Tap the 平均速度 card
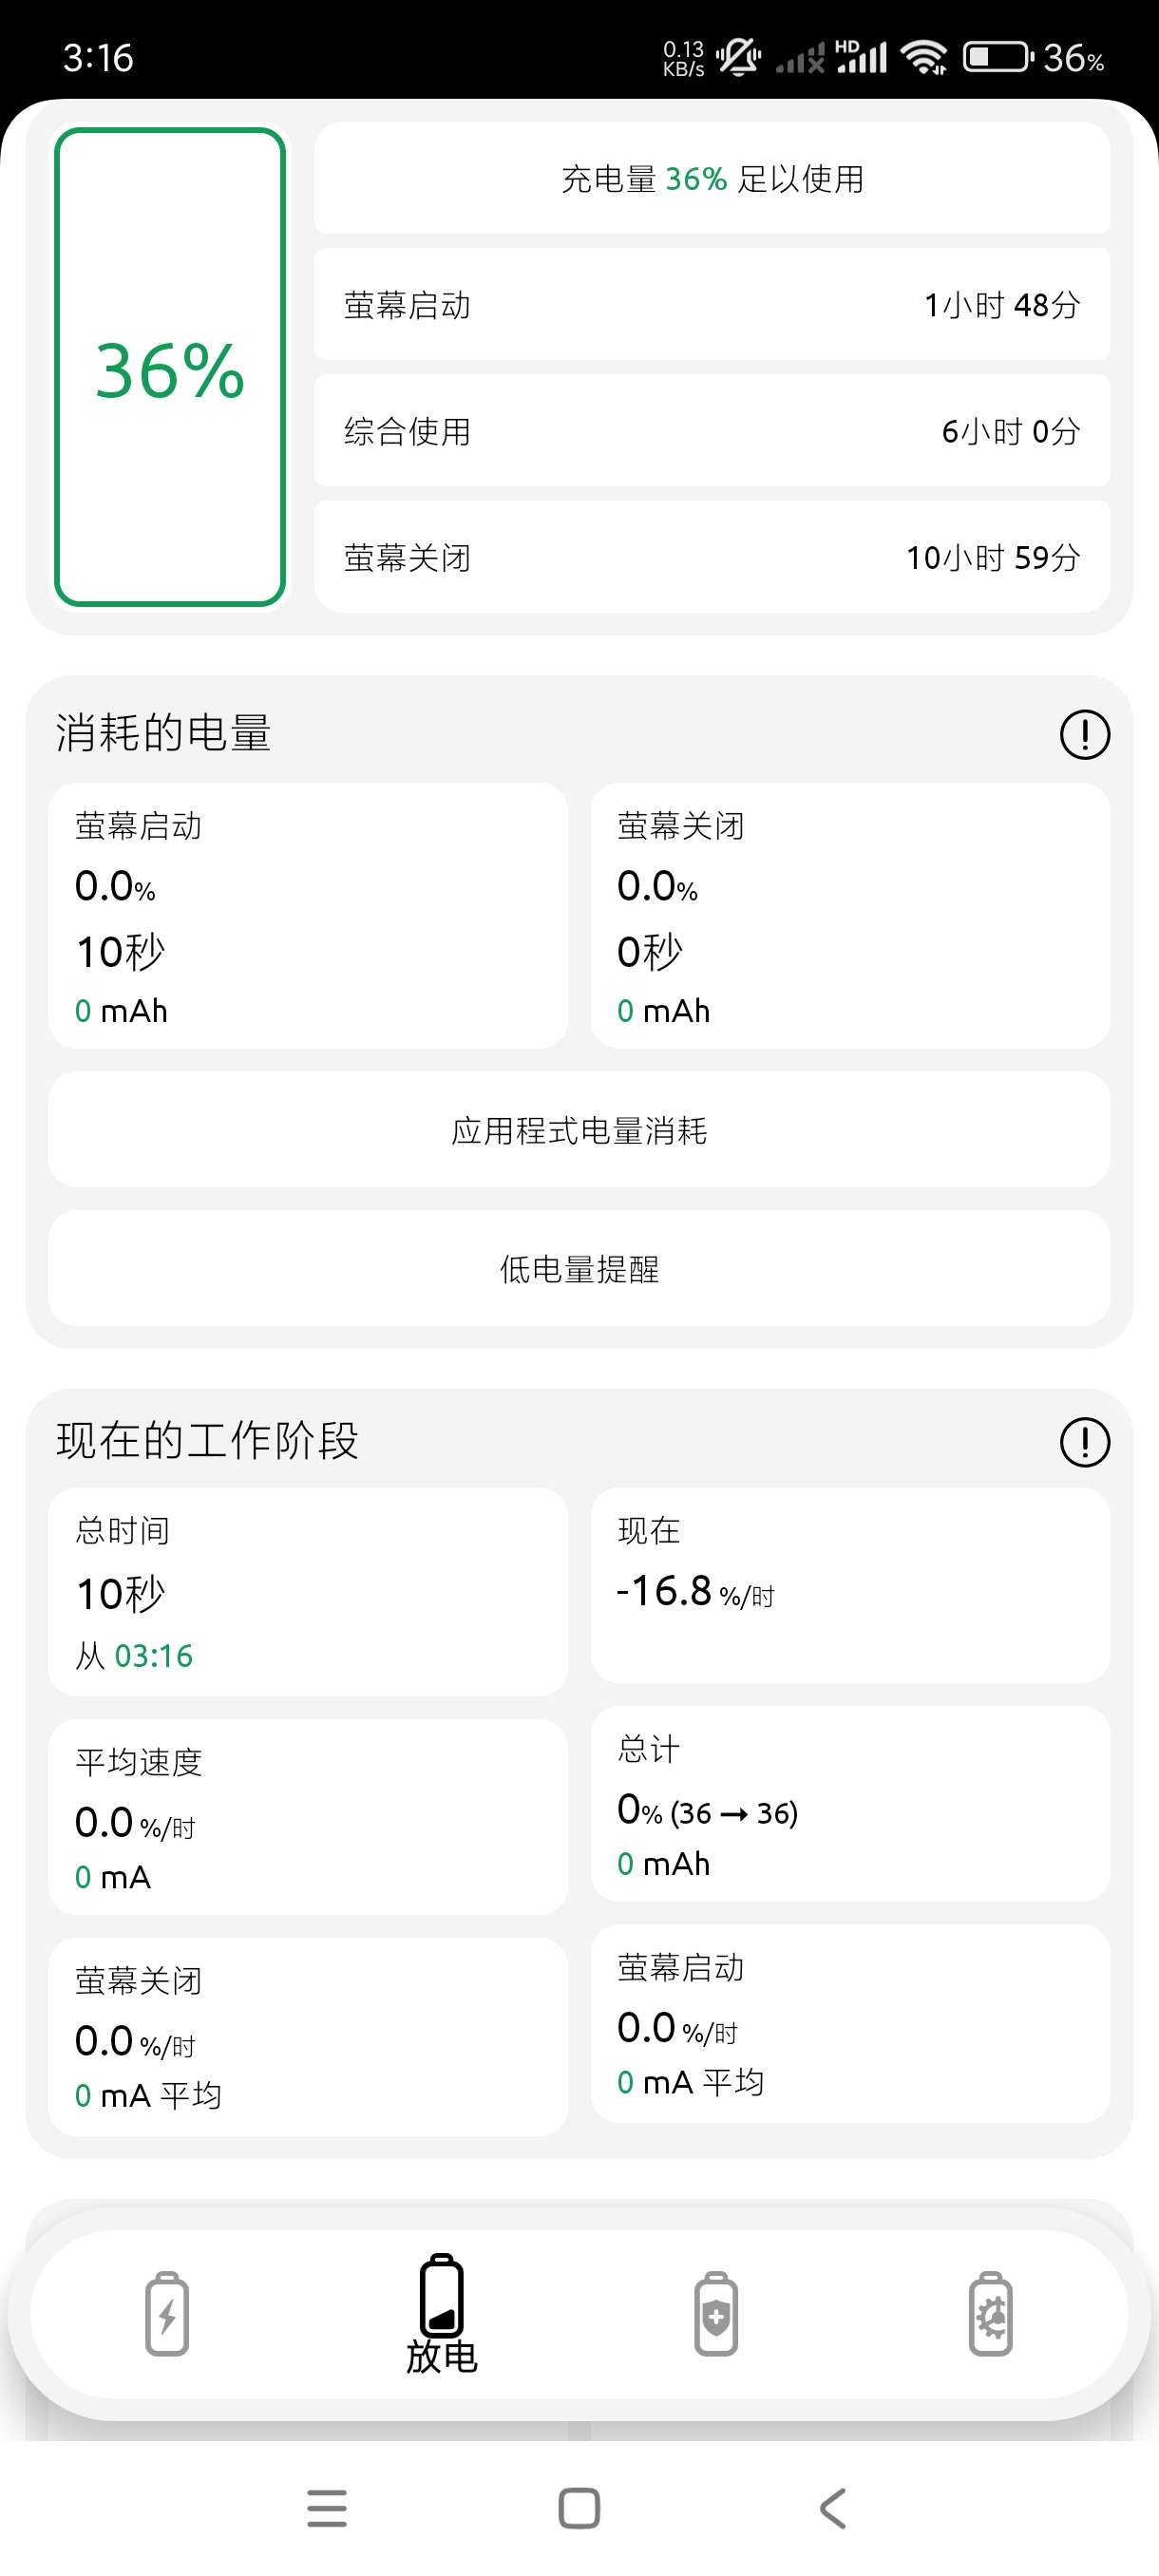Viewport: 1159px width, 2576px height. (308, 1817)
